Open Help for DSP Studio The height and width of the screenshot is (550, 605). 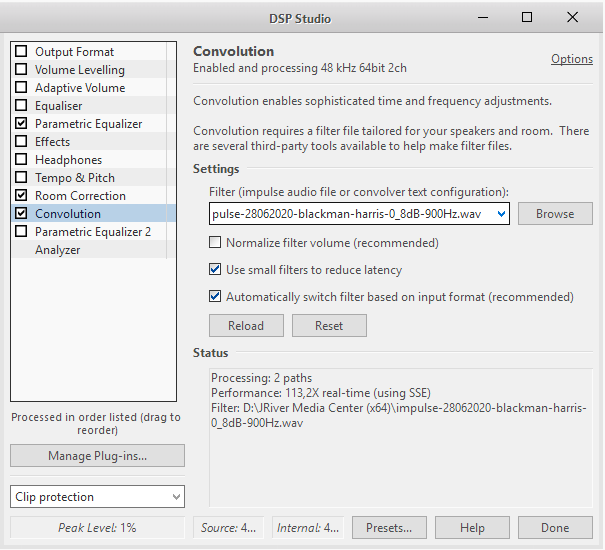472,528
